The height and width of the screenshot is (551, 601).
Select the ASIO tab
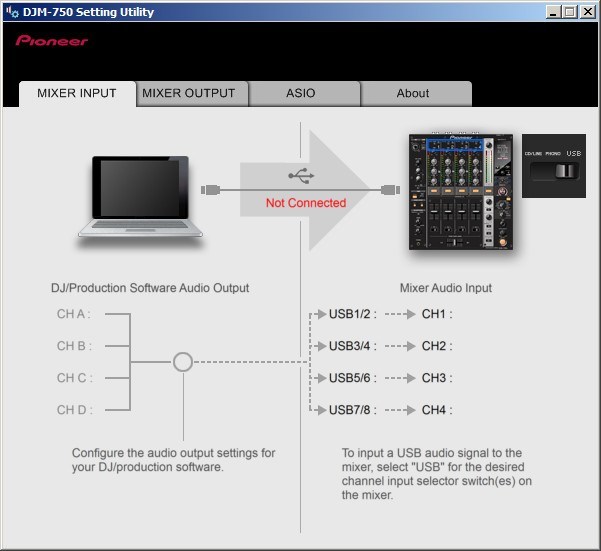(x=304, y=93)
